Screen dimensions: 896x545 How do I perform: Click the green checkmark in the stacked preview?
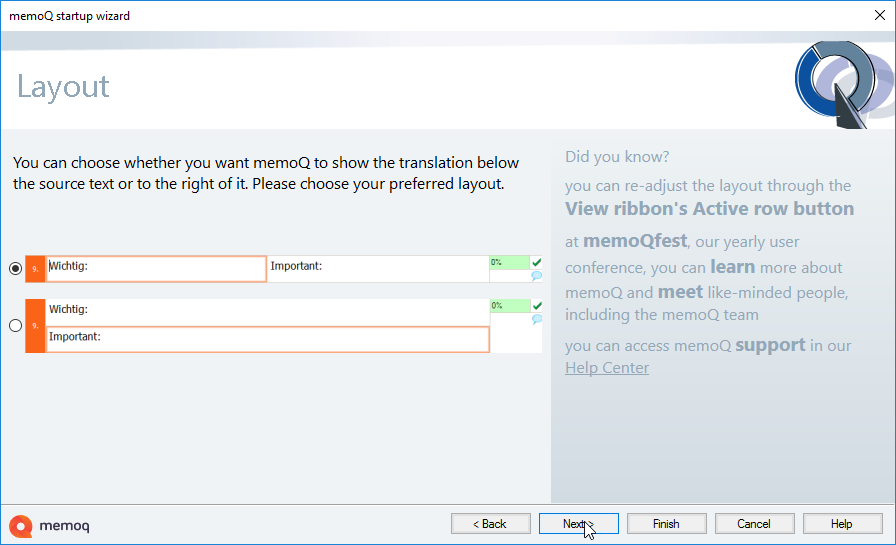click(537, 306)
